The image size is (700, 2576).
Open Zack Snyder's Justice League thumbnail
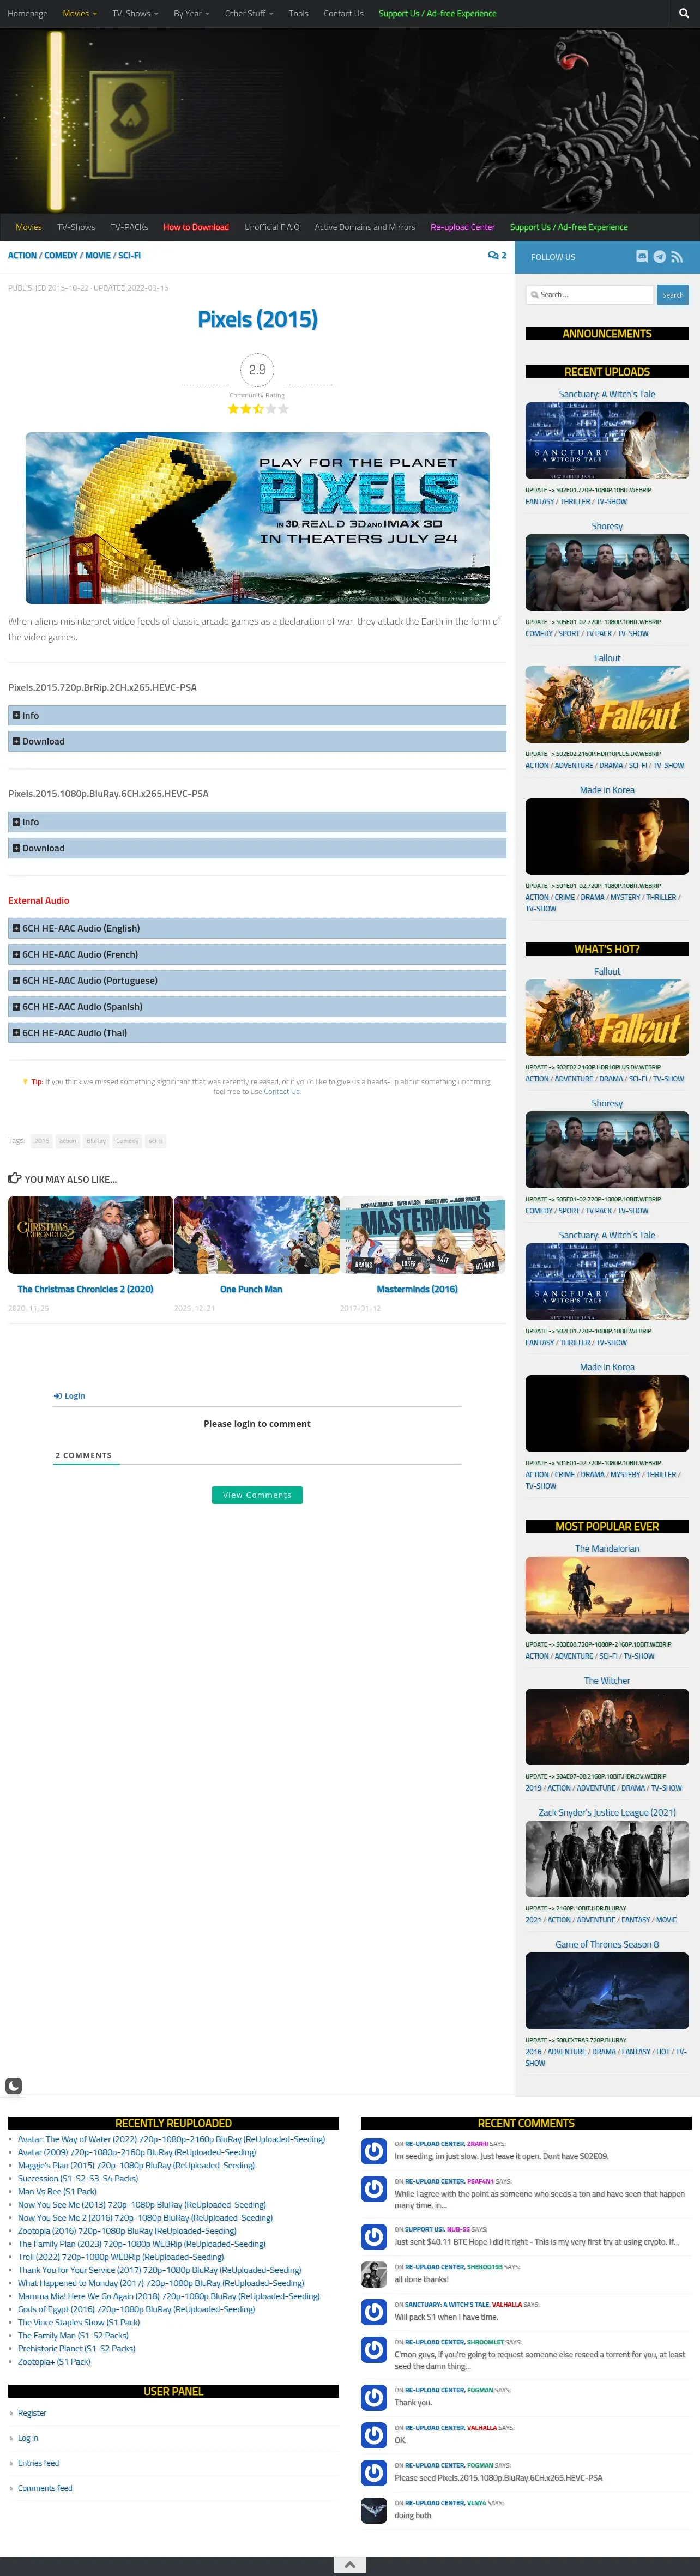pos(607,1859)
